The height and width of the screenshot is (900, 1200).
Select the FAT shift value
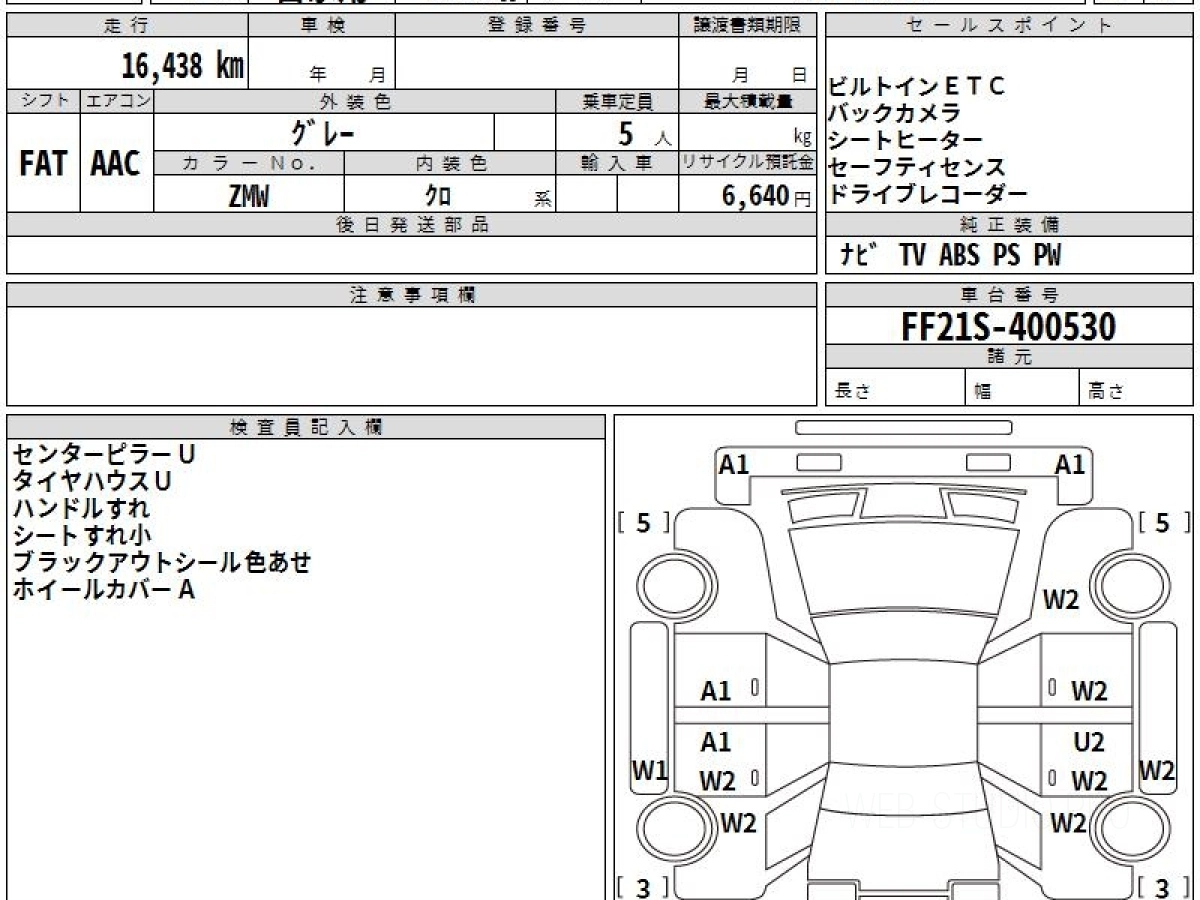(x=43, y=163)
